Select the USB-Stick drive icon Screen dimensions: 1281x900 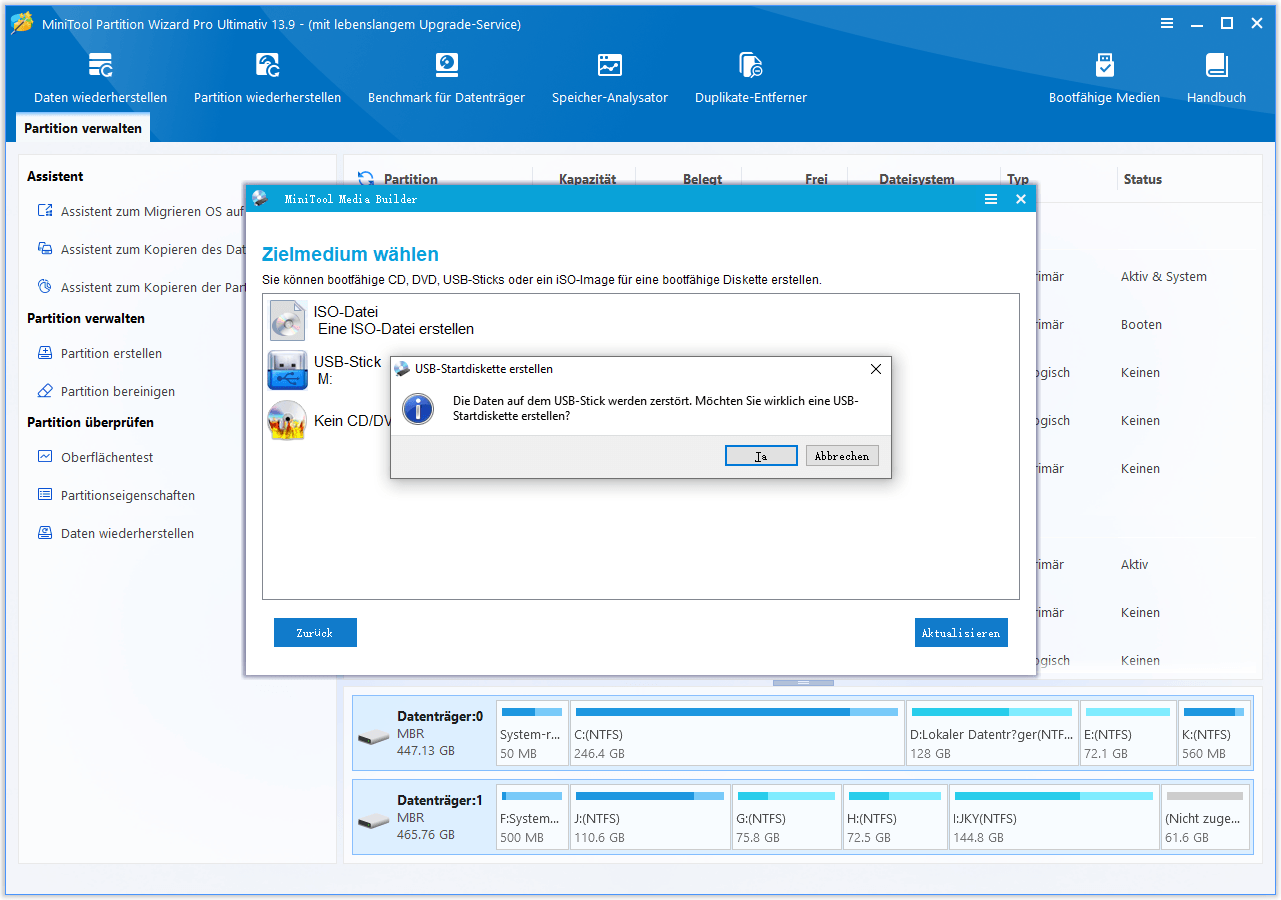pos(287,370)
